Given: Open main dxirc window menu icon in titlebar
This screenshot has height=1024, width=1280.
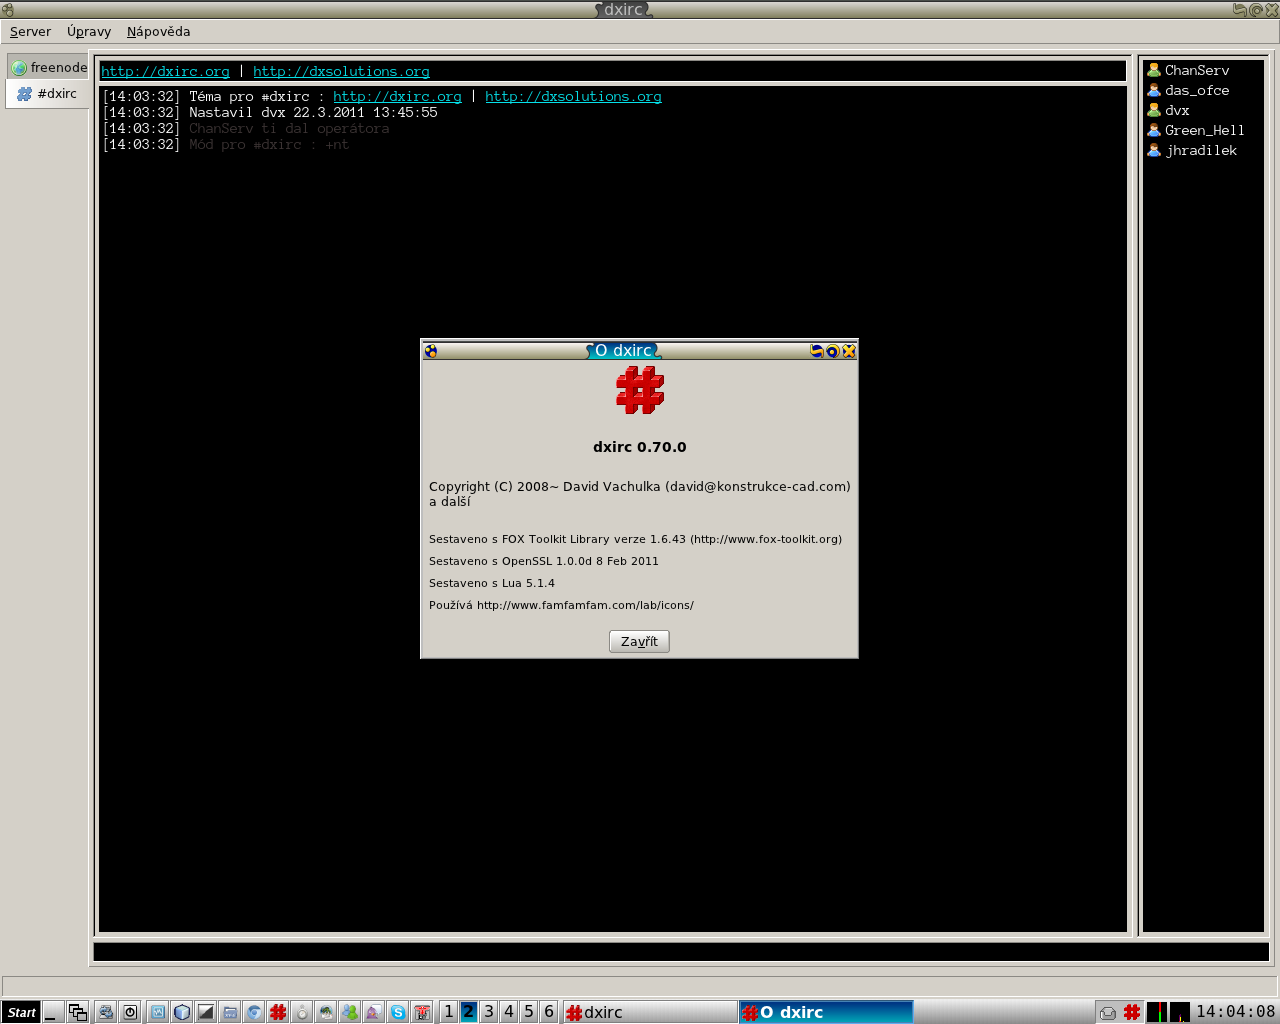Looking at the screenshot, I should coord(8,10).
